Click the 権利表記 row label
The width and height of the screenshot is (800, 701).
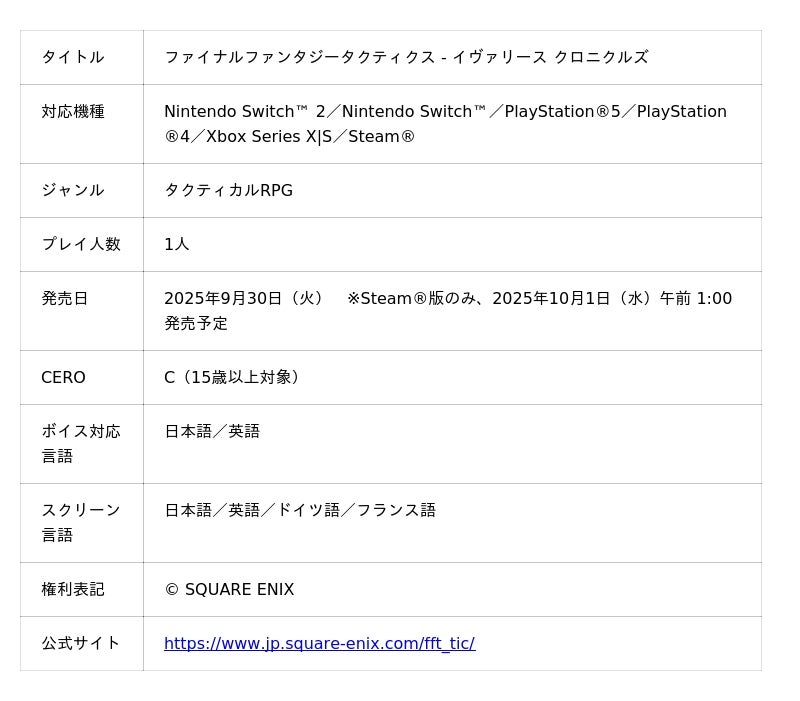point(72,589)
